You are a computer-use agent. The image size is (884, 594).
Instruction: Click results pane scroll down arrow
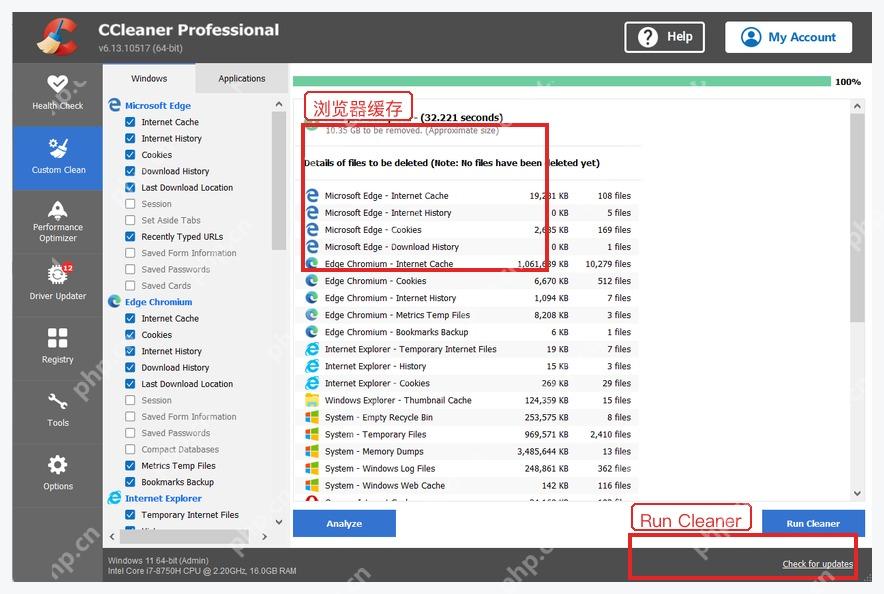(x=857, y=493)
